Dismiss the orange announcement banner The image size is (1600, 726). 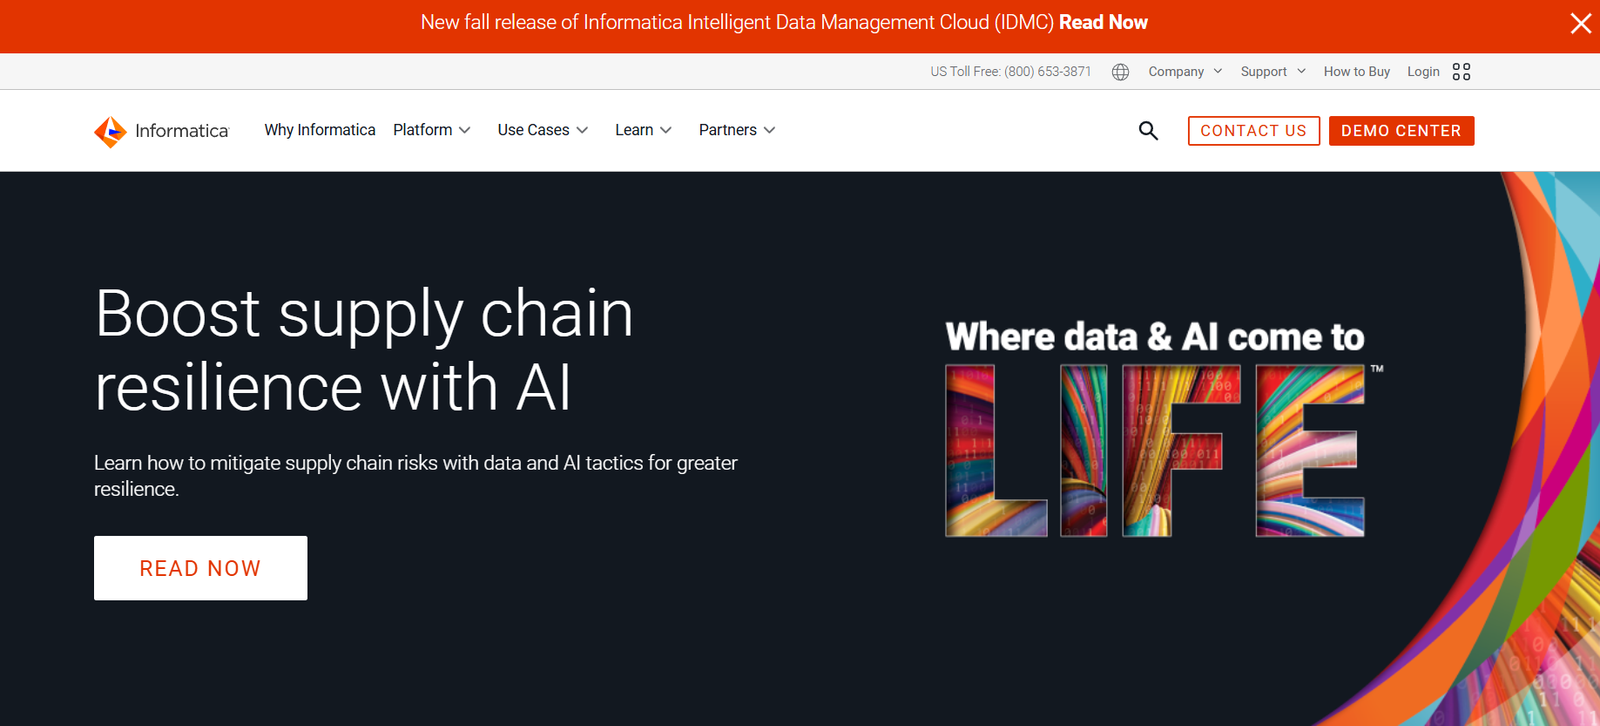click(x=1580, y=23)
